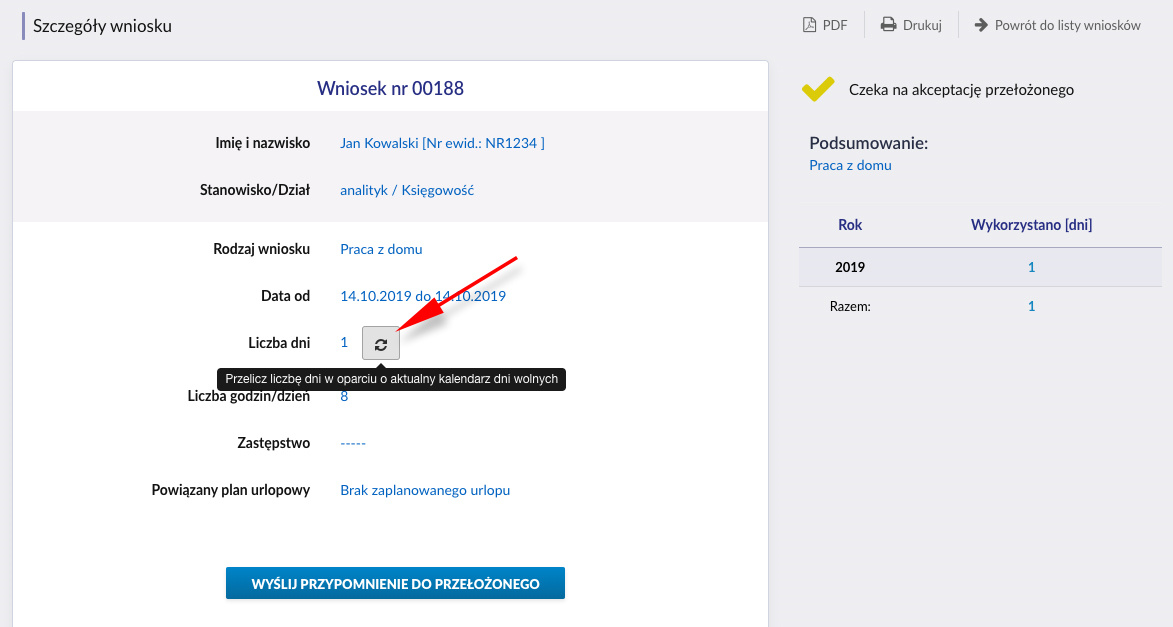This screenshot has height=627, width=1173.
Task: Click the 'Szczegóły wniosku' page title
Action: point(102,25)
